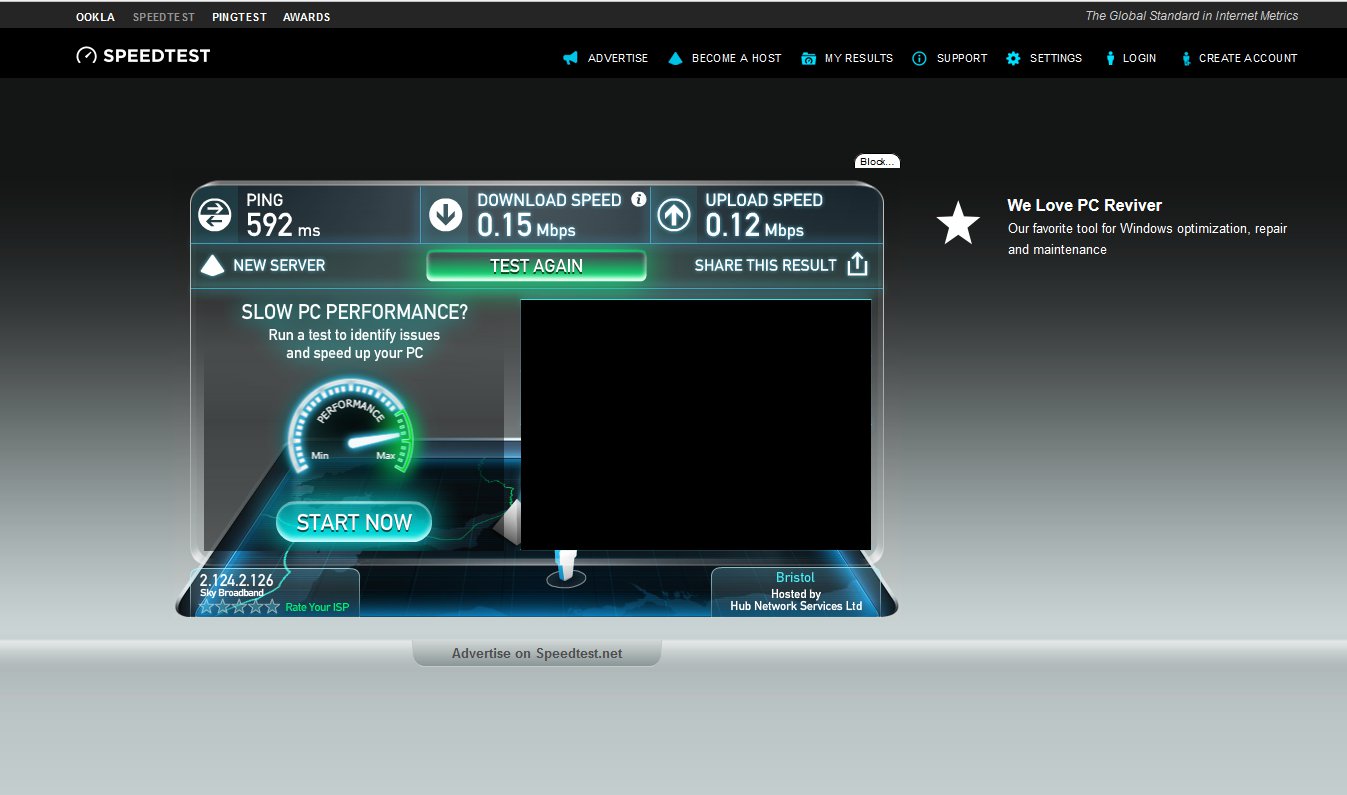The height and width of the screenshot is (795, 1347).
Task: Click Share This Result
Action: (765, 265)
